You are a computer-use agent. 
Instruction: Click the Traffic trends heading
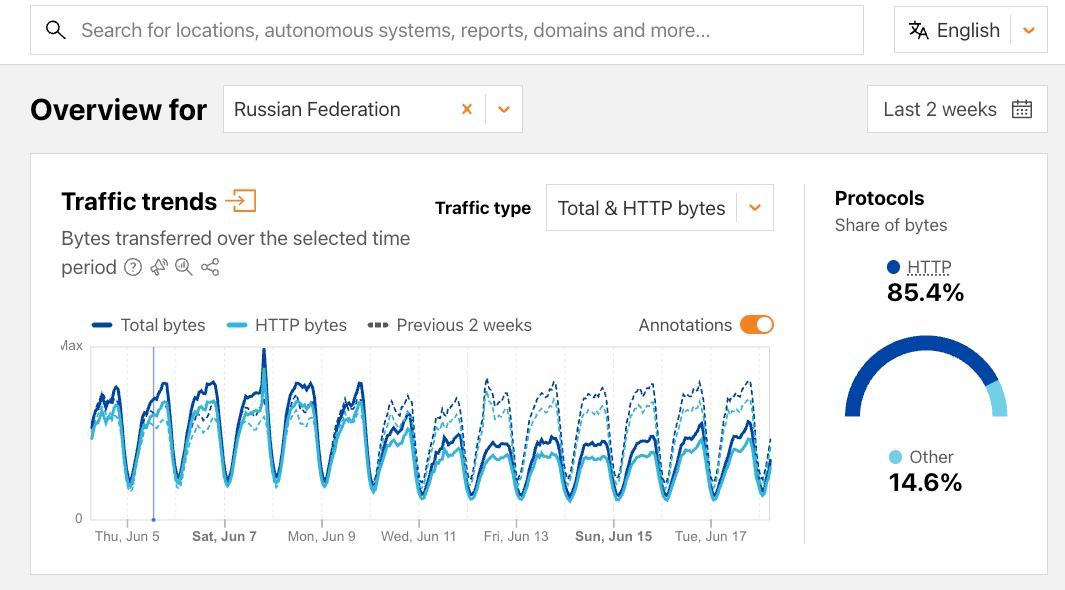139,202
